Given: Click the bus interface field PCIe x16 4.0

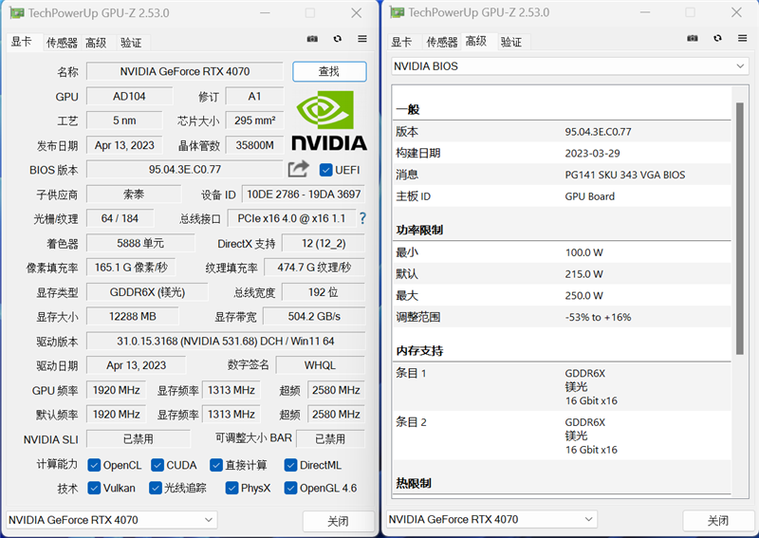Looking at the screenshot, I should coord(291,218).
